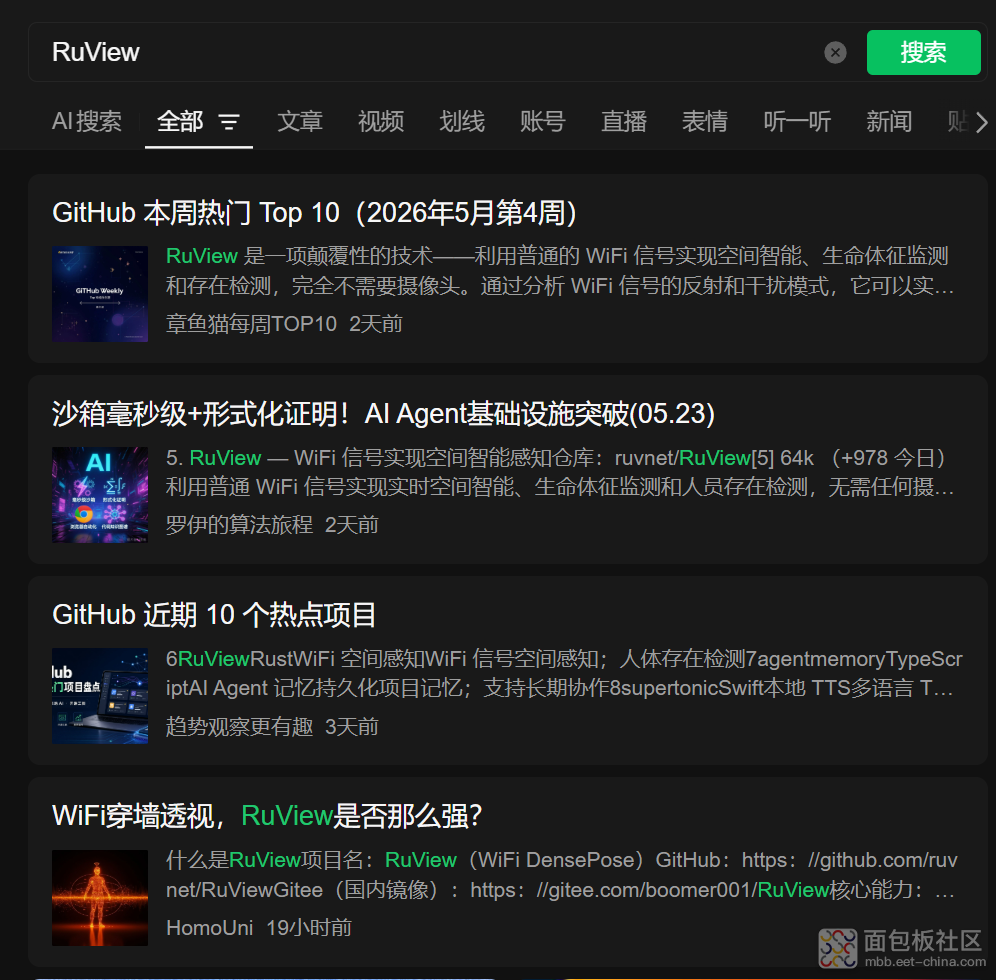The width and height of the screenshot is (996, 980).
Task: Open filter icon next to 全部
Action: (229, 121)
